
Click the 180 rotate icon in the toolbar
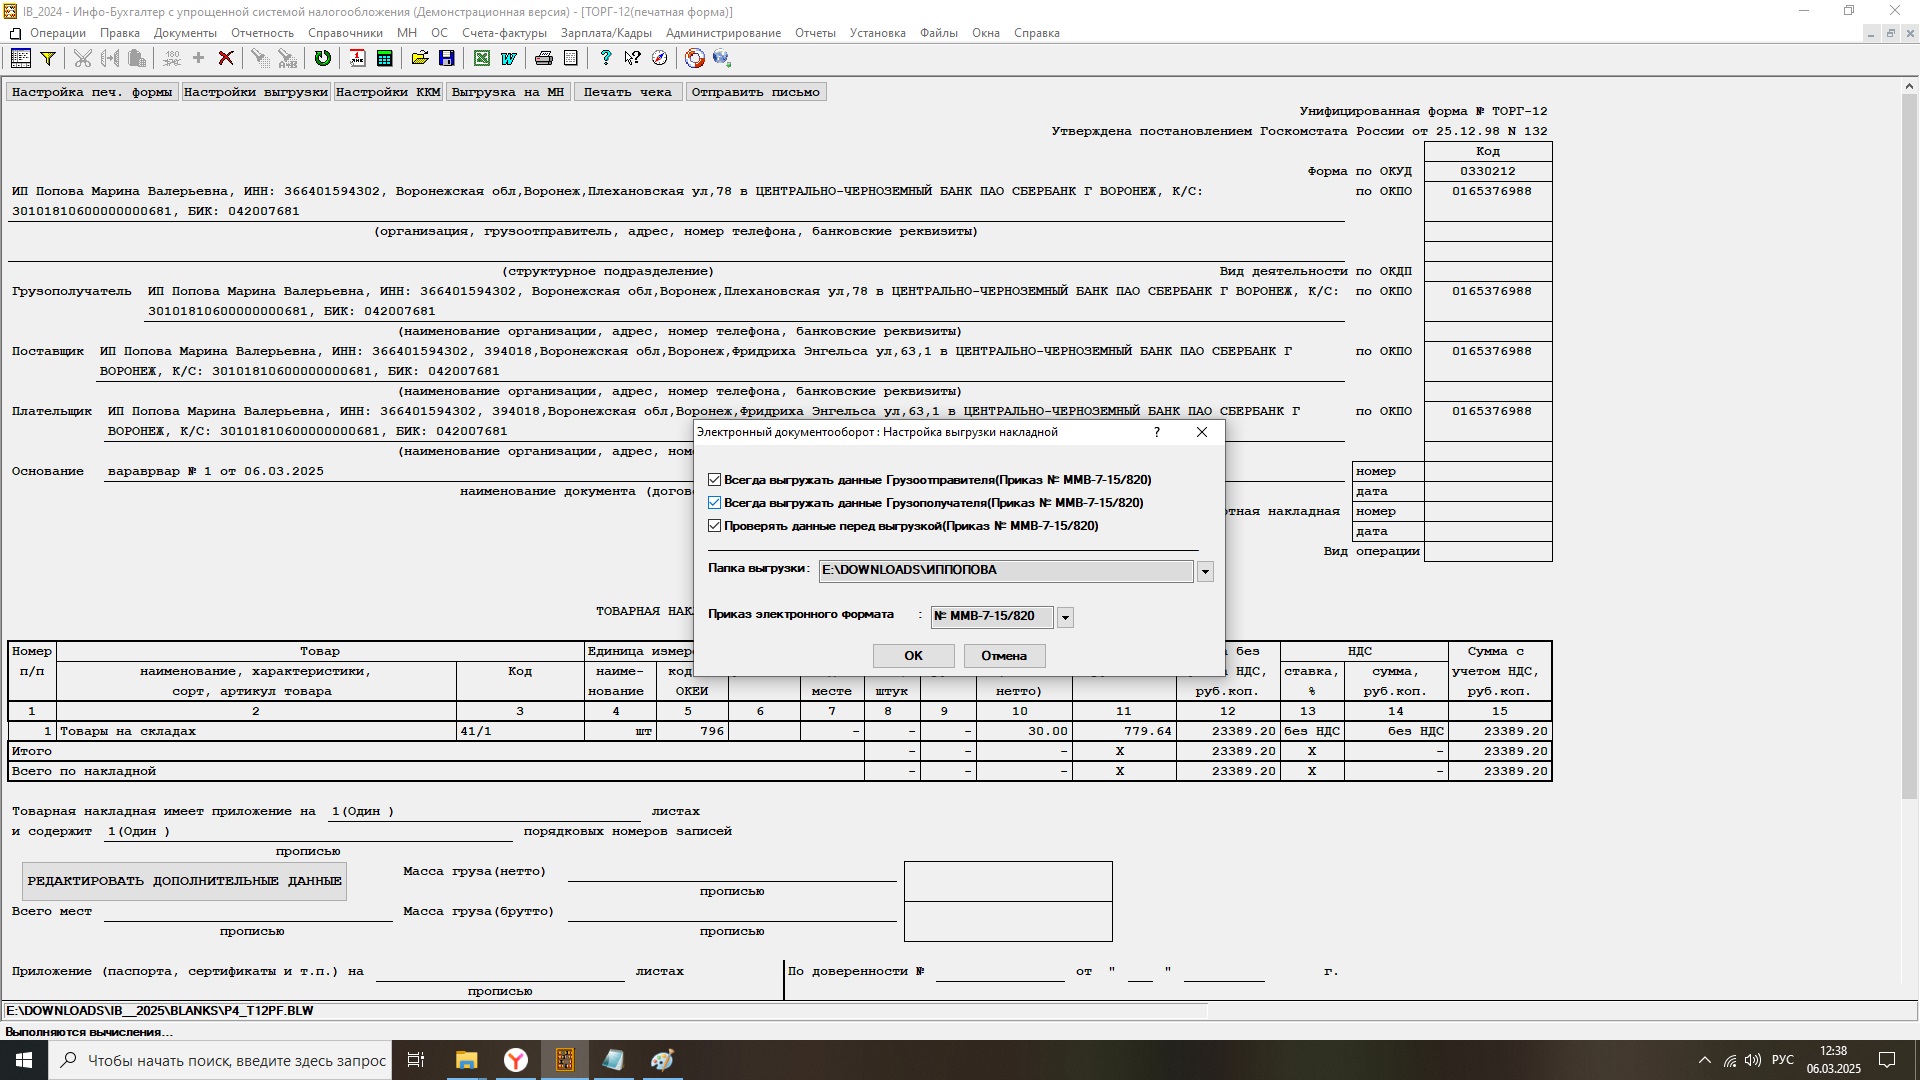pos(172,59)
